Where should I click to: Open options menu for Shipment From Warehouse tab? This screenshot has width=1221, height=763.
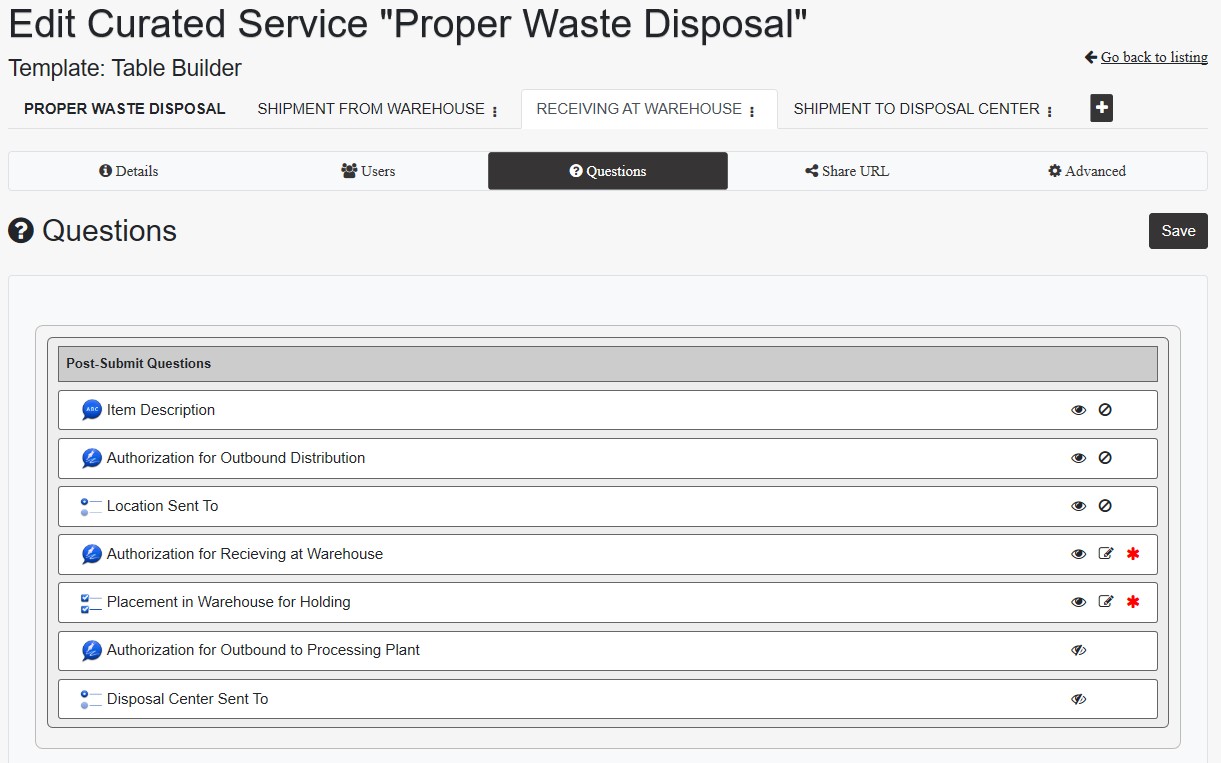pyautogui.click(x=495, y=111)
